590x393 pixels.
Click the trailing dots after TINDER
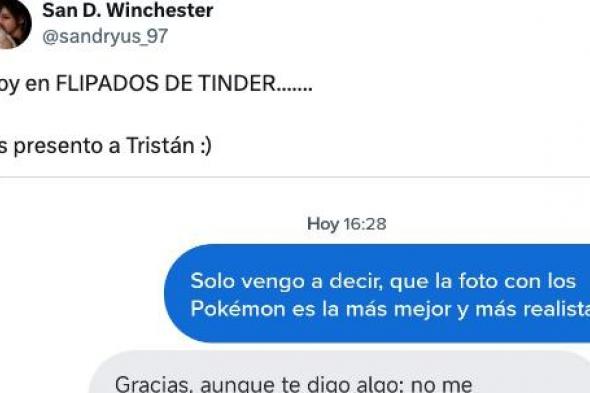click(x=294, y=89)
